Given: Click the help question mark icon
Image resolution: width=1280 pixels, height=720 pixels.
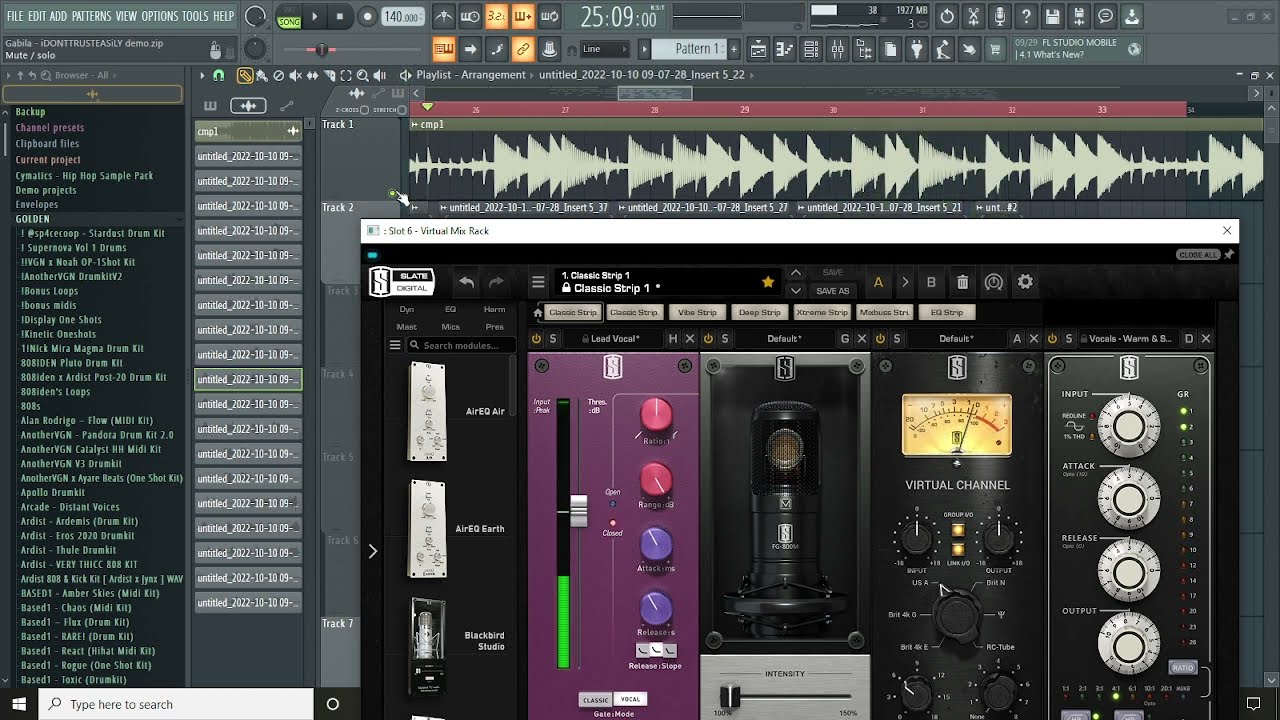Looking at the screenshot, I should pos(1026,17).
